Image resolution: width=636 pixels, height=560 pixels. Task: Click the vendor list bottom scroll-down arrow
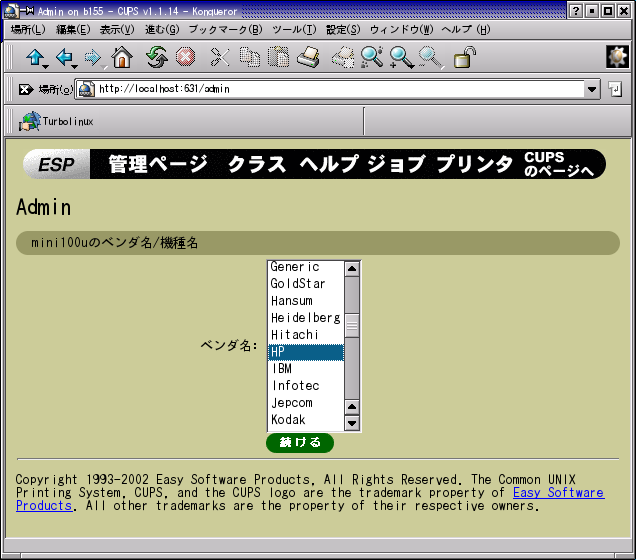[x=352, y=423]
